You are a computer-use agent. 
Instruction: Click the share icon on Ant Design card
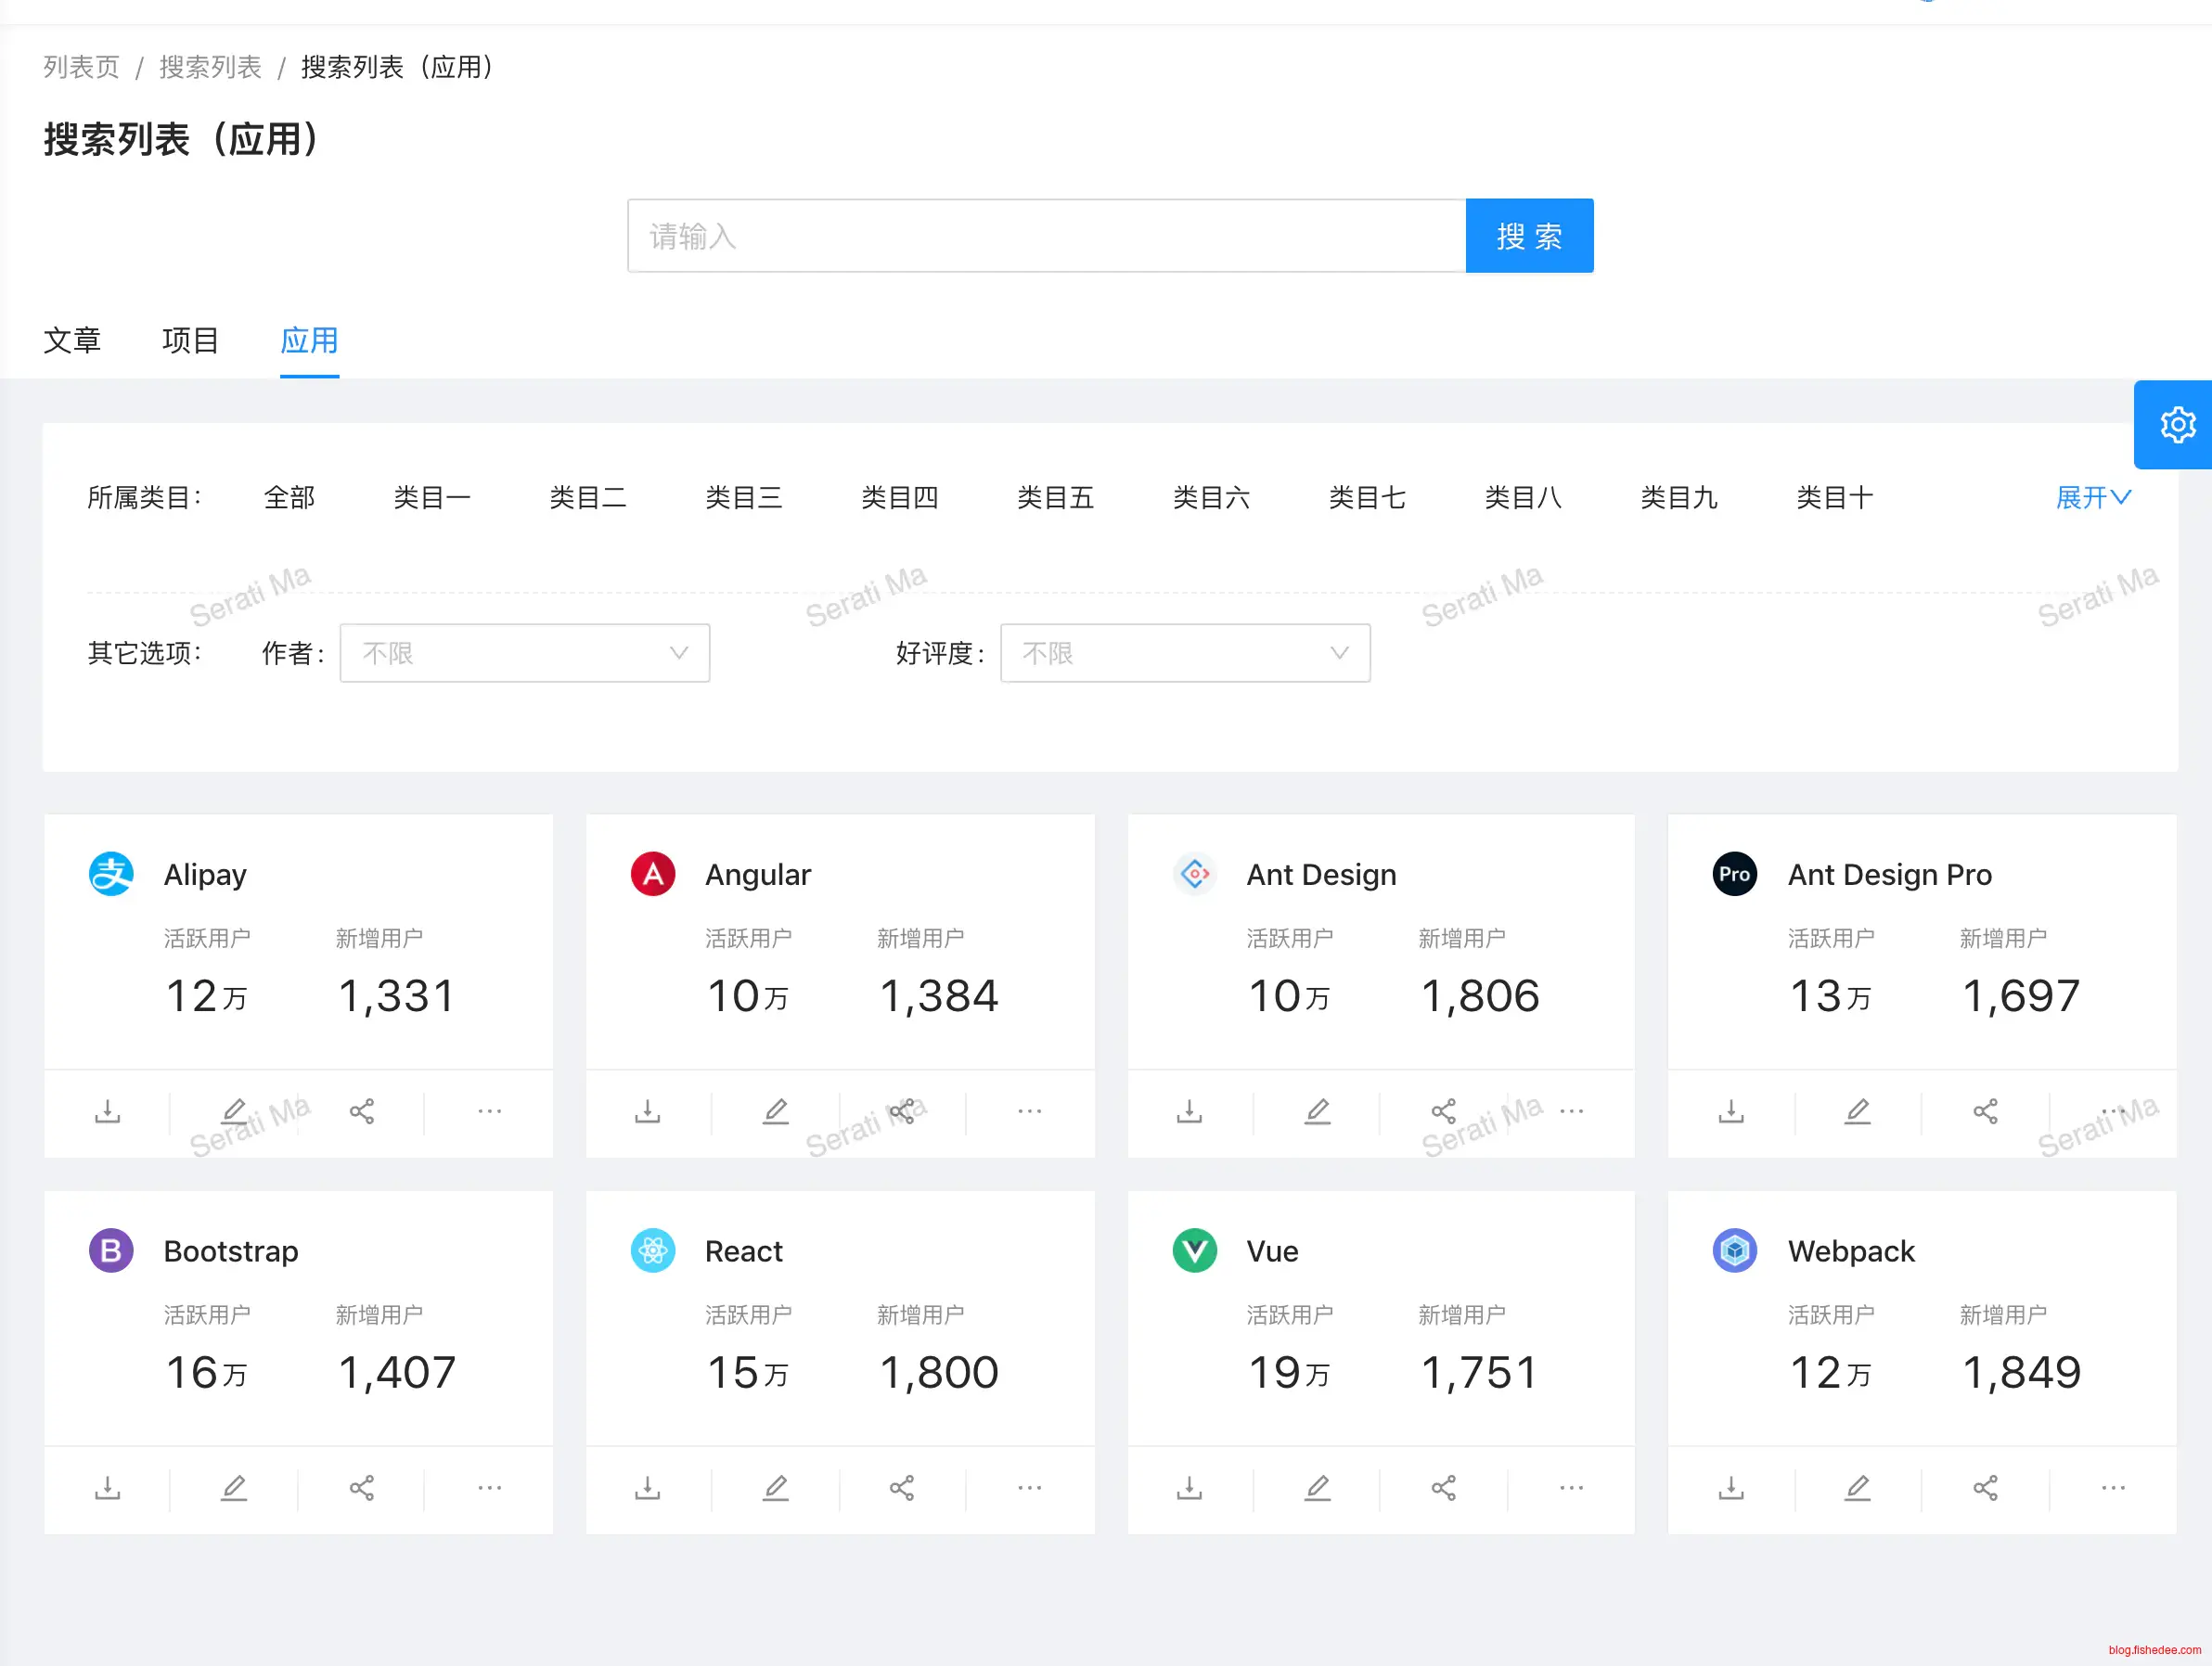point(1443,1111)
